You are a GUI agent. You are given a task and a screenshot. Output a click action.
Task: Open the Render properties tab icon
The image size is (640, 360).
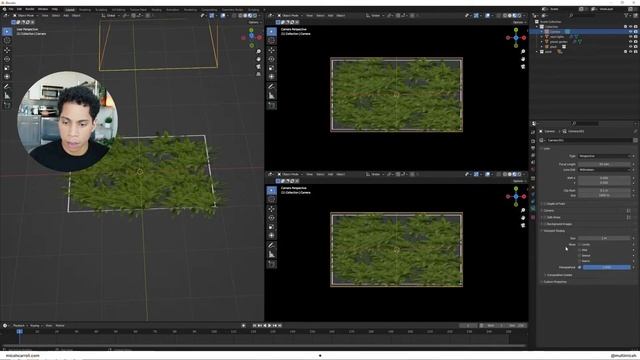[x=533, y=141]
